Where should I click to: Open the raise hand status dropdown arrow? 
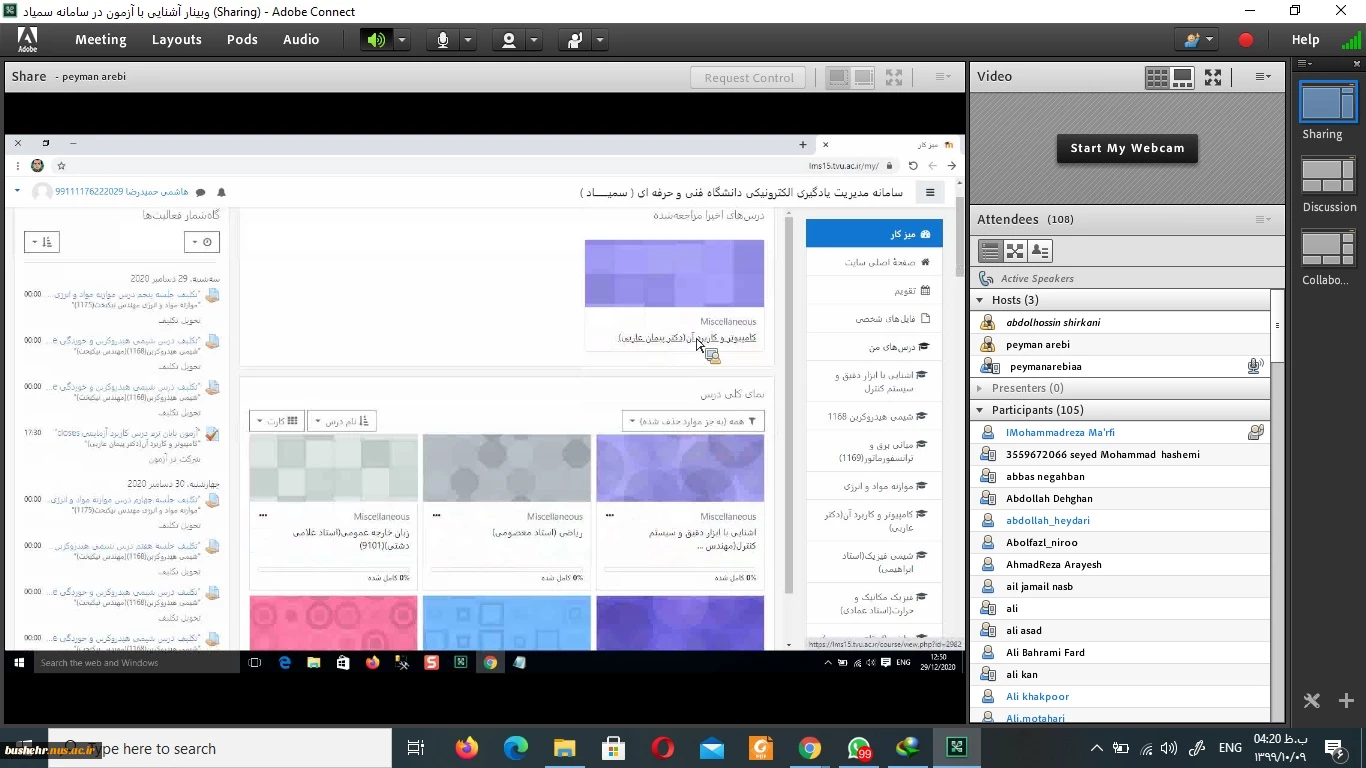click(600, 40)
